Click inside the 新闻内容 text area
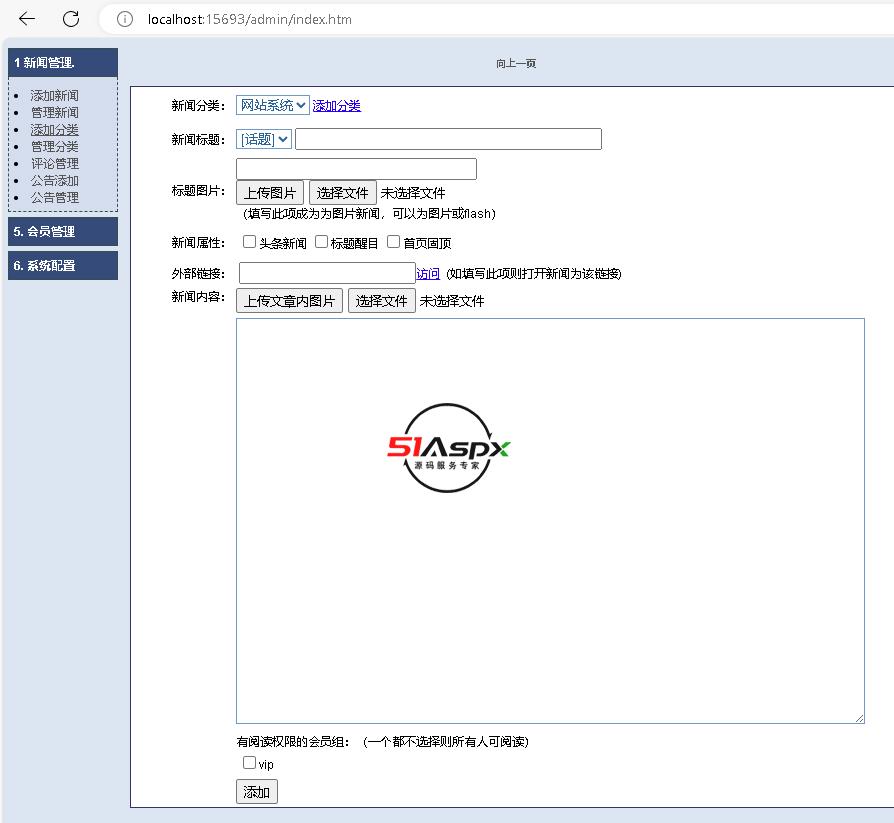 point(550,521)
